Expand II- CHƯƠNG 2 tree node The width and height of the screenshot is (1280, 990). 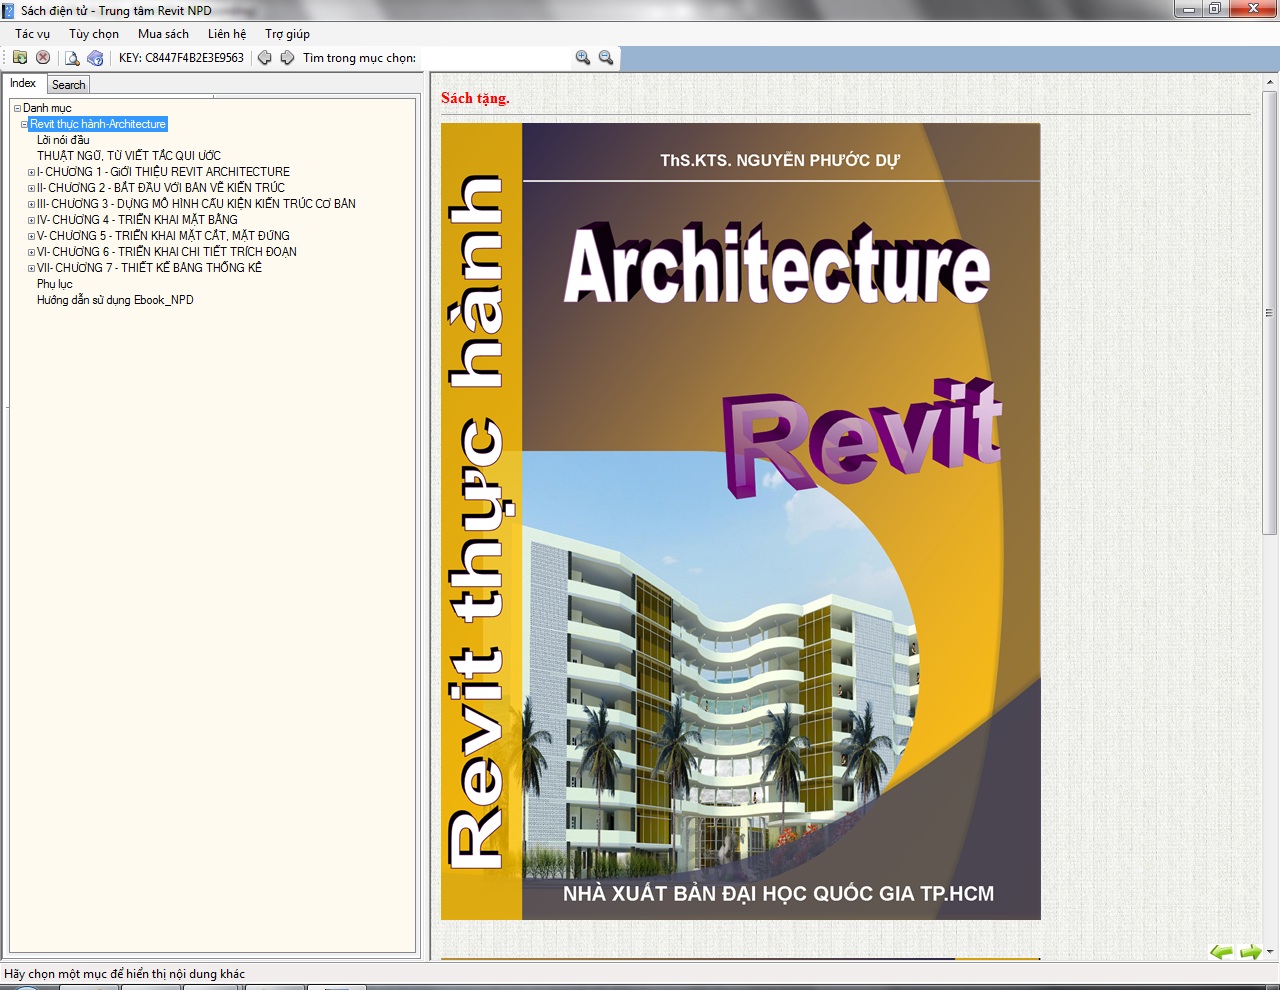pos(31,188)
